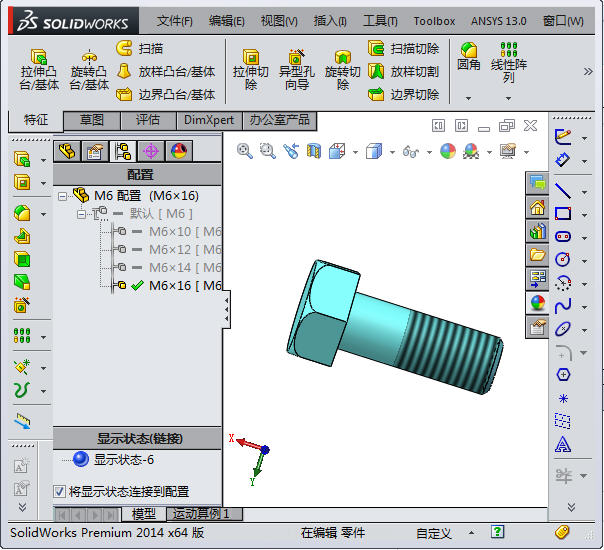Open the ConfigurationManager tab icon
This screenshot has width=604, height=550.
pyautogui.click(x=123, y=151)
